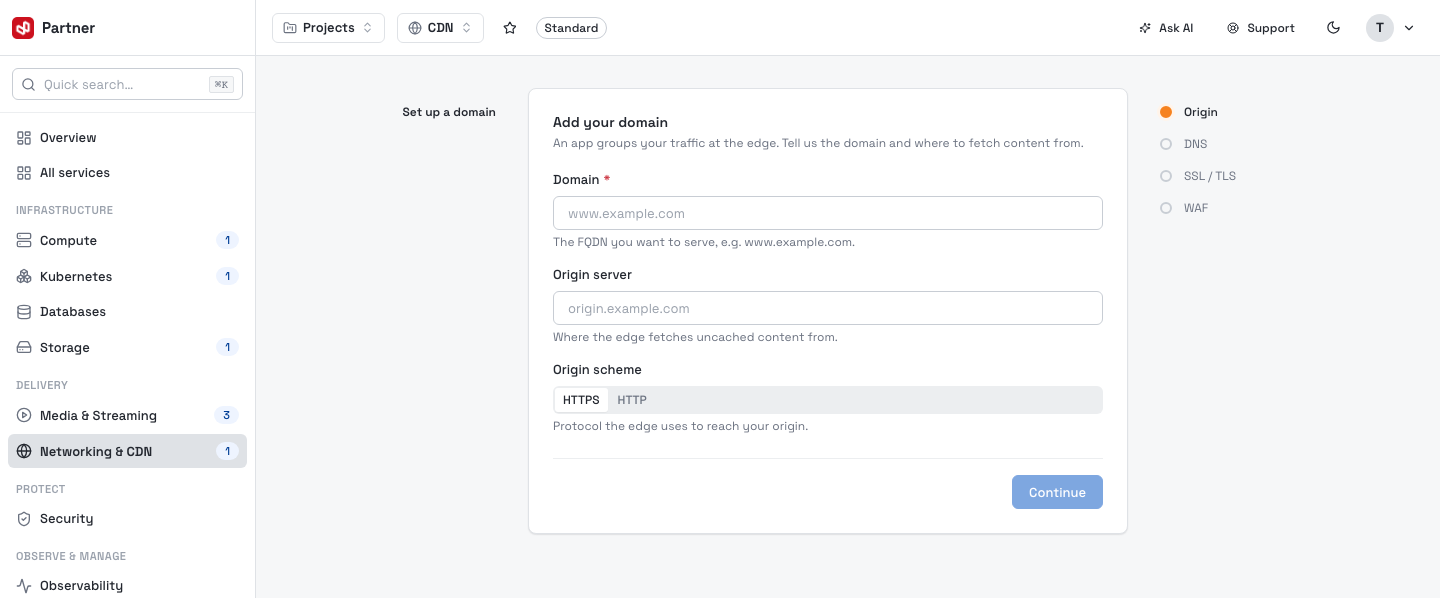Click the Support link text
The image size is (1440, 598).
point(1271,28)
